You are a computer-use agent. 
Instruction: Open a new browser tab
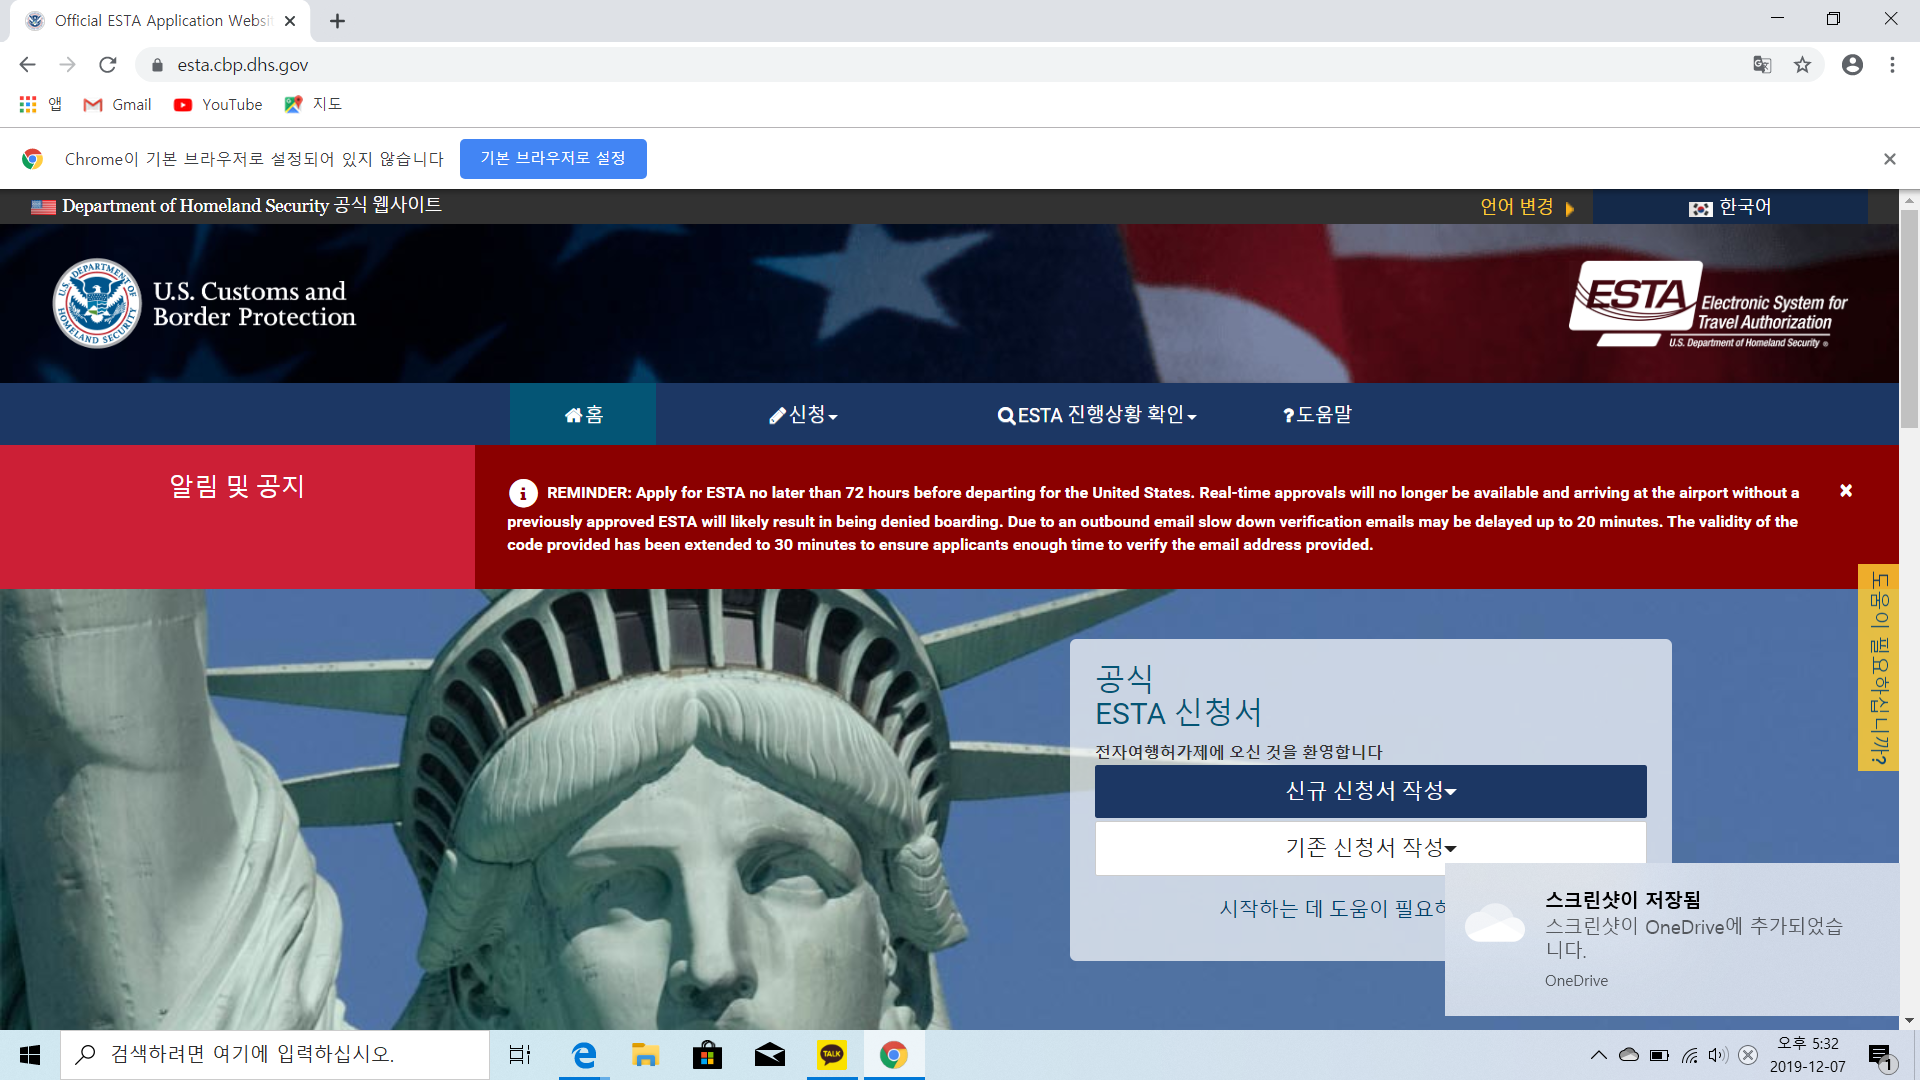(x=337, y=21)
